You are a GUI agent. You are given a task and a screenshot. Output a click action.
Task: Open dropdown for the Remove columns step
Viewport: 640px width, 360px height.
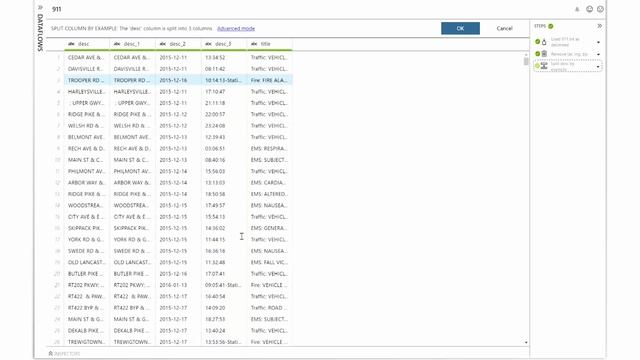point(598,54)
